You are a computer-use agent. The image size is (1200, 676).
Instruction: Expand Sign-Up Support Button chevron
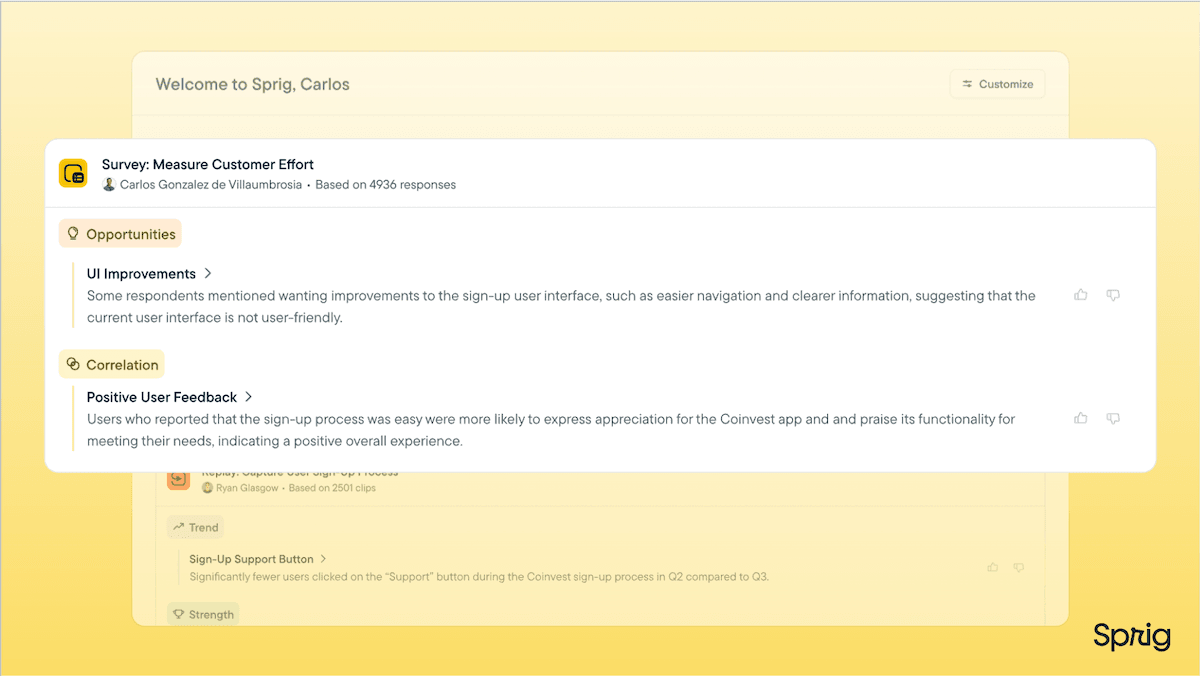(324, 559)
